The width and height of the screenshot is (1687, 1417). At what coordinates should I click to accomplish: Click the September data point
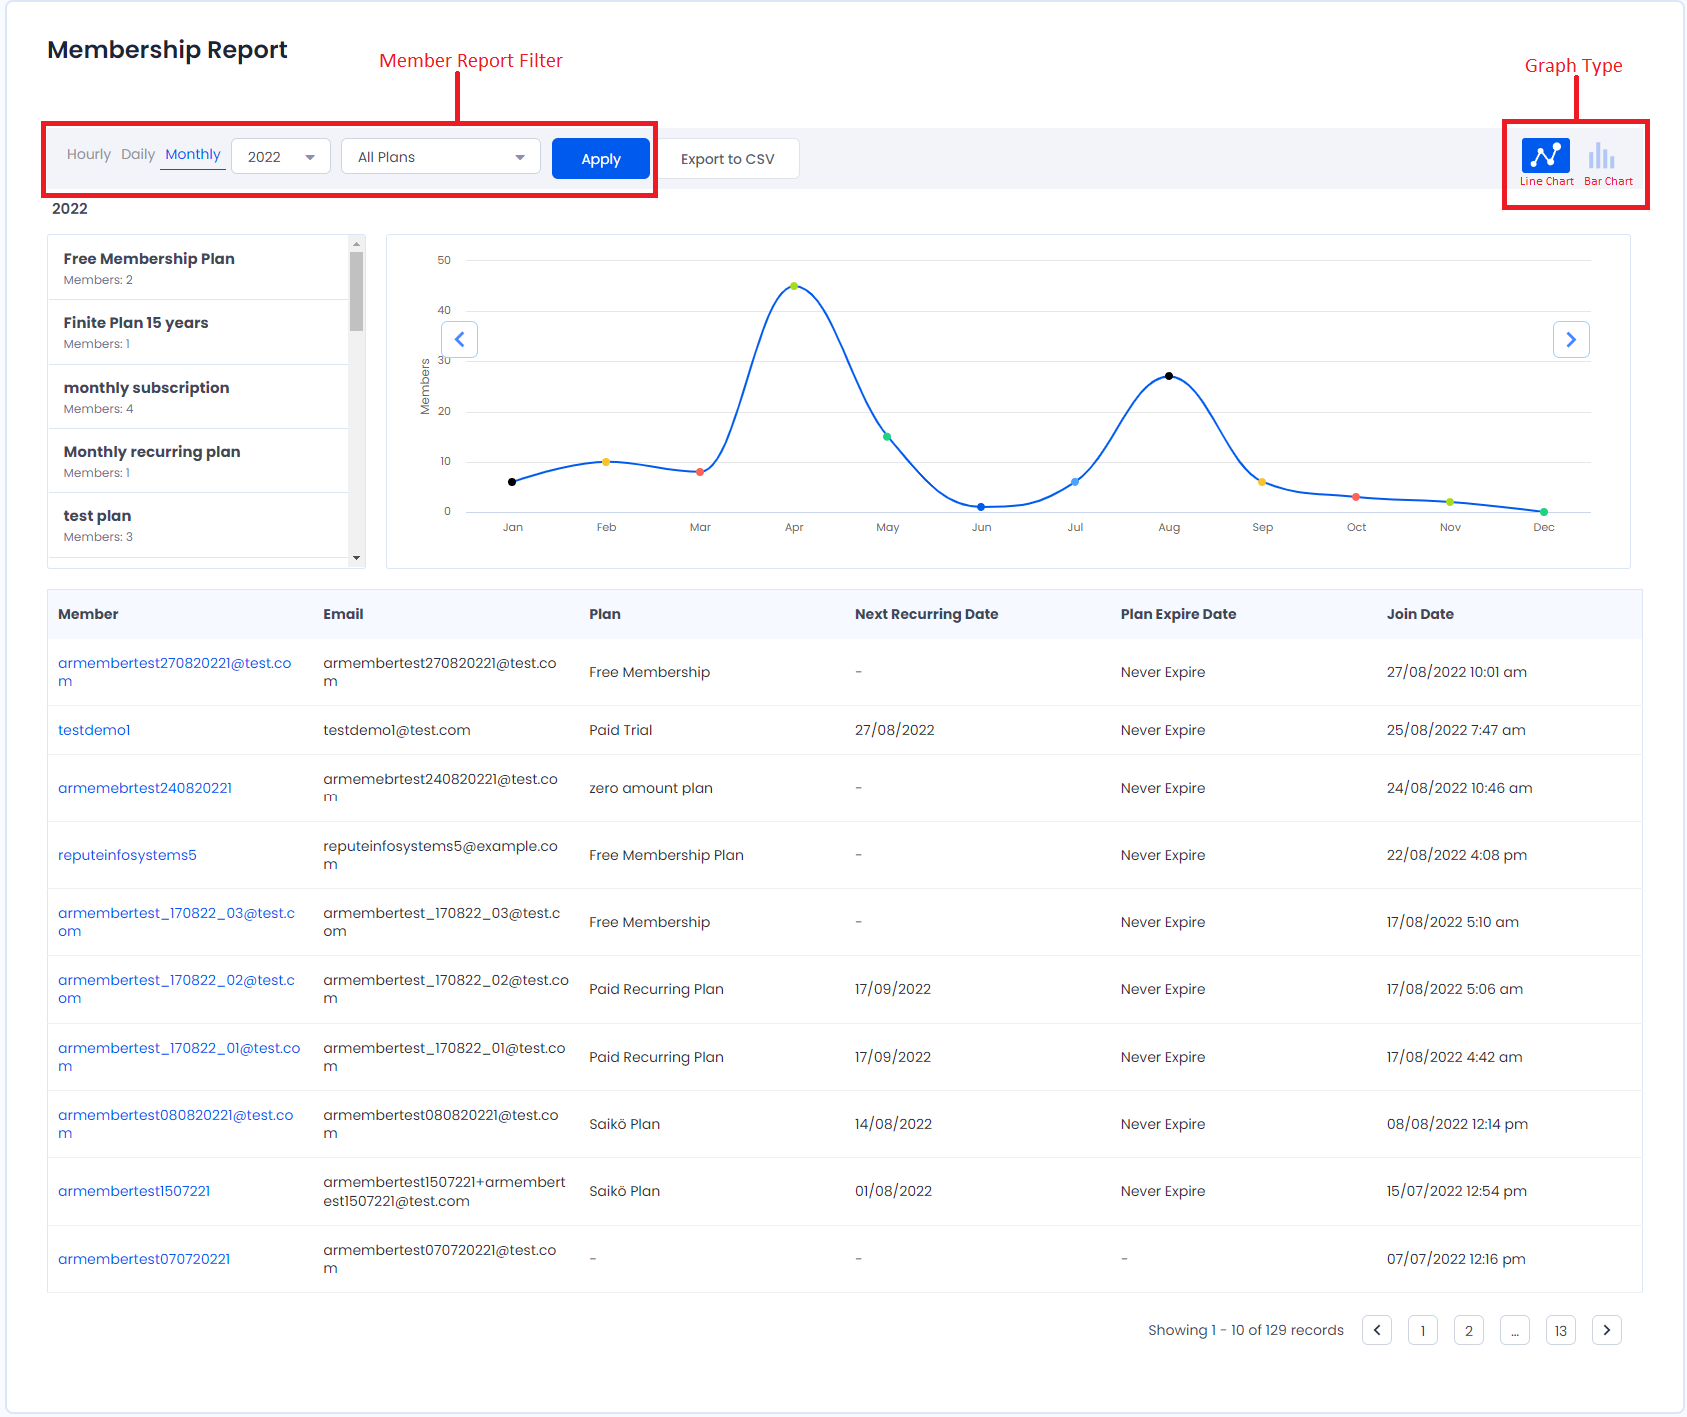click(1262, 482)
